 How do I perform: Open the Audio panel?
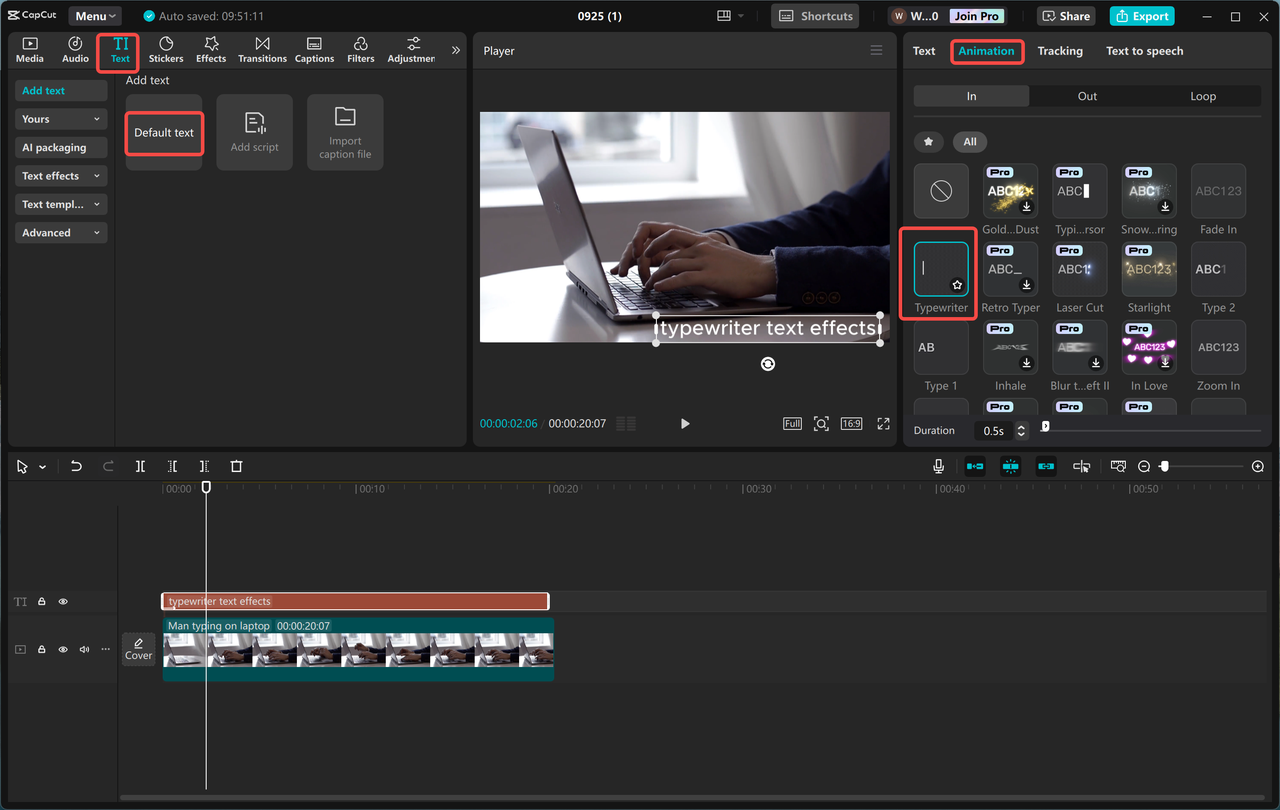tap(74, 49)
